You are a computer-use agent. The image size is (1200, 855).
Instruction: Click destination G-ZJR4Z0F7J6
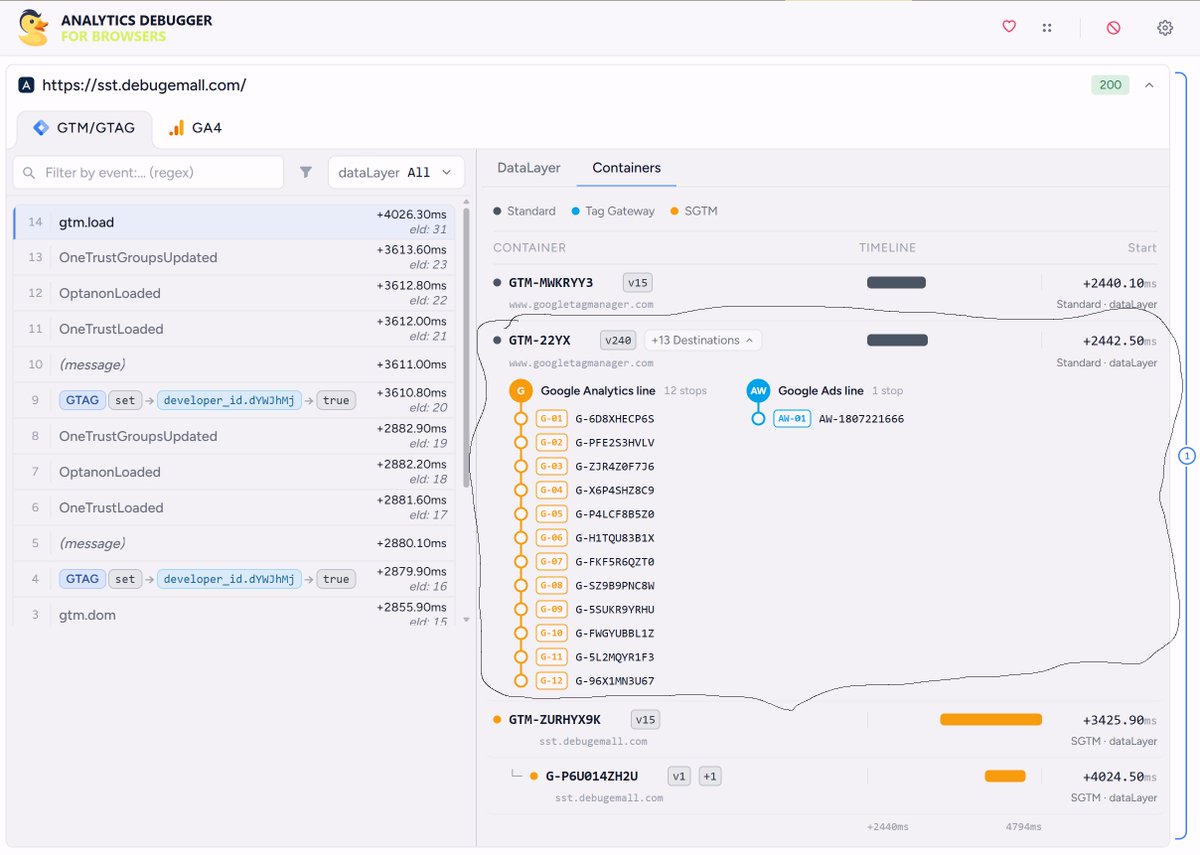(615, 467)
